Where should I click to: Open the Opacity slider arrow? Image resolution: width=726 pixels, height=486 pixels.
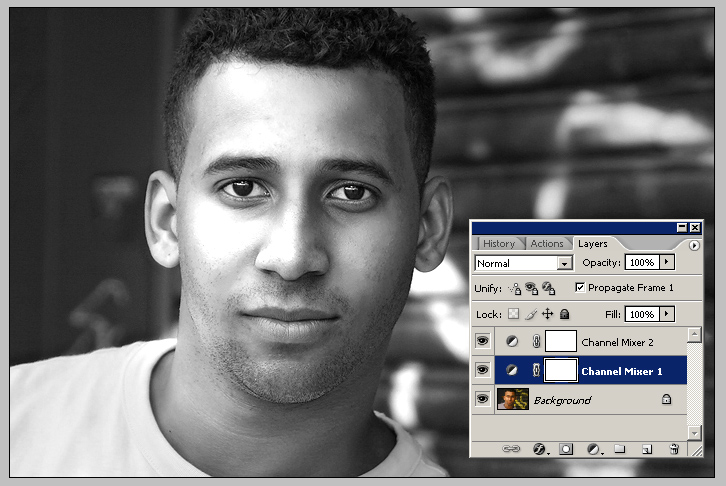667,262
